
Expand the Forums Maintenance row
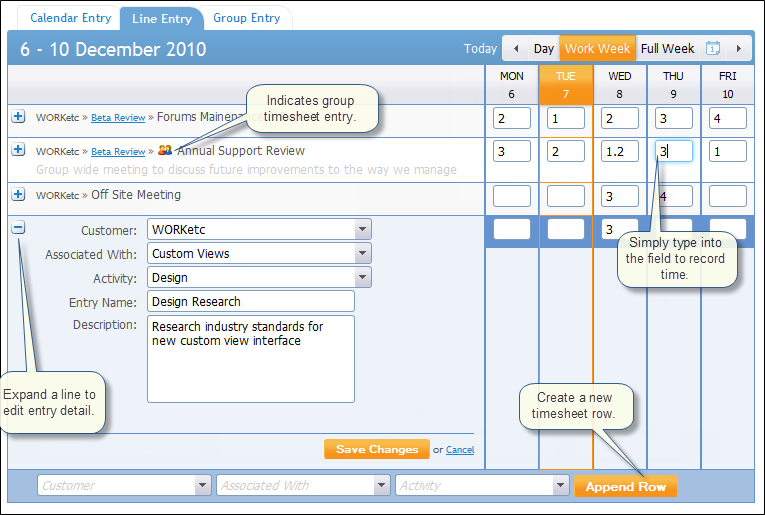[x=18, y=117]
